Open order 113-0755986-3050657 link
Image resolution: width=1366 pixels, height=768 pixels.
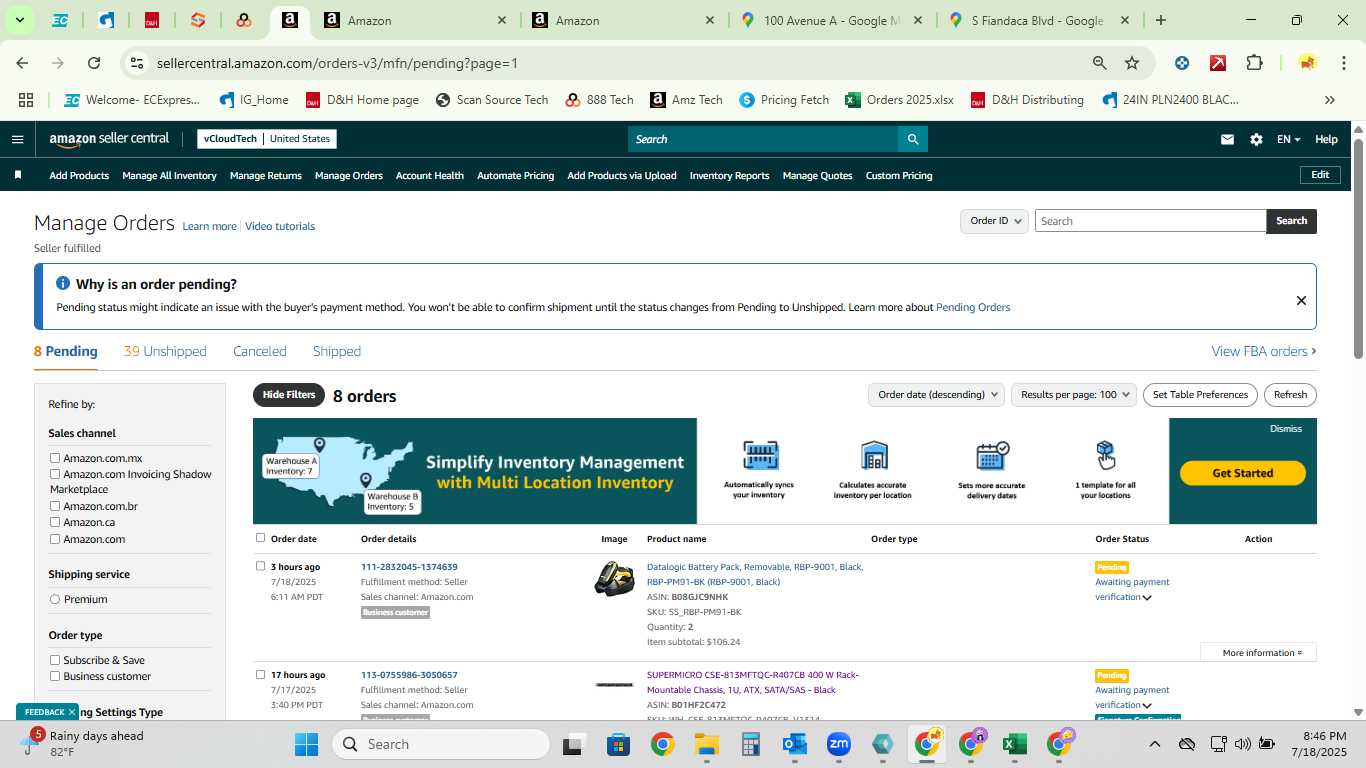click(409, 675)
